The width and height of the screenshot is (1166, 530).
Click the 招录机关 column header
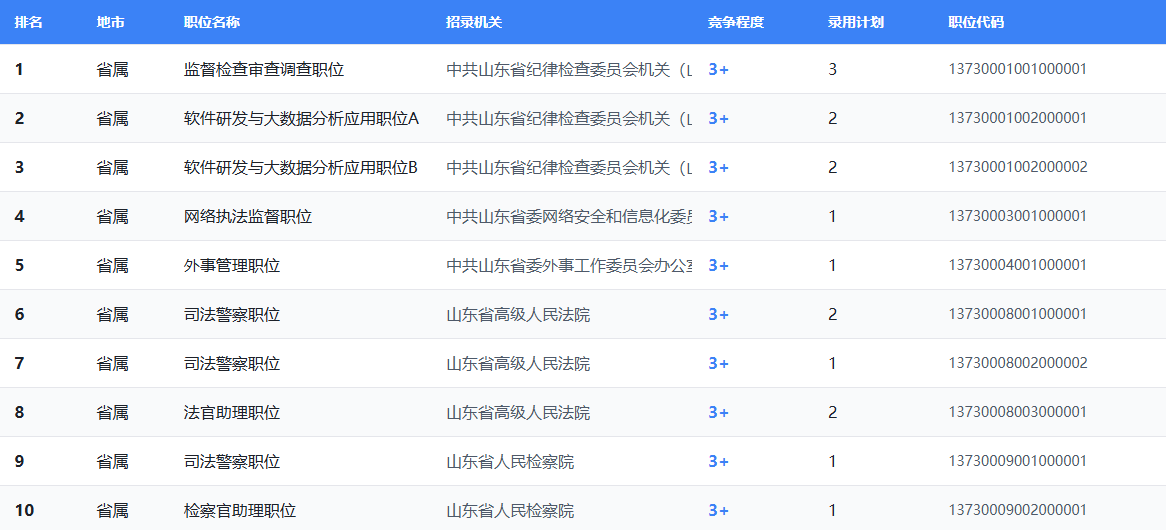(474, 22)
